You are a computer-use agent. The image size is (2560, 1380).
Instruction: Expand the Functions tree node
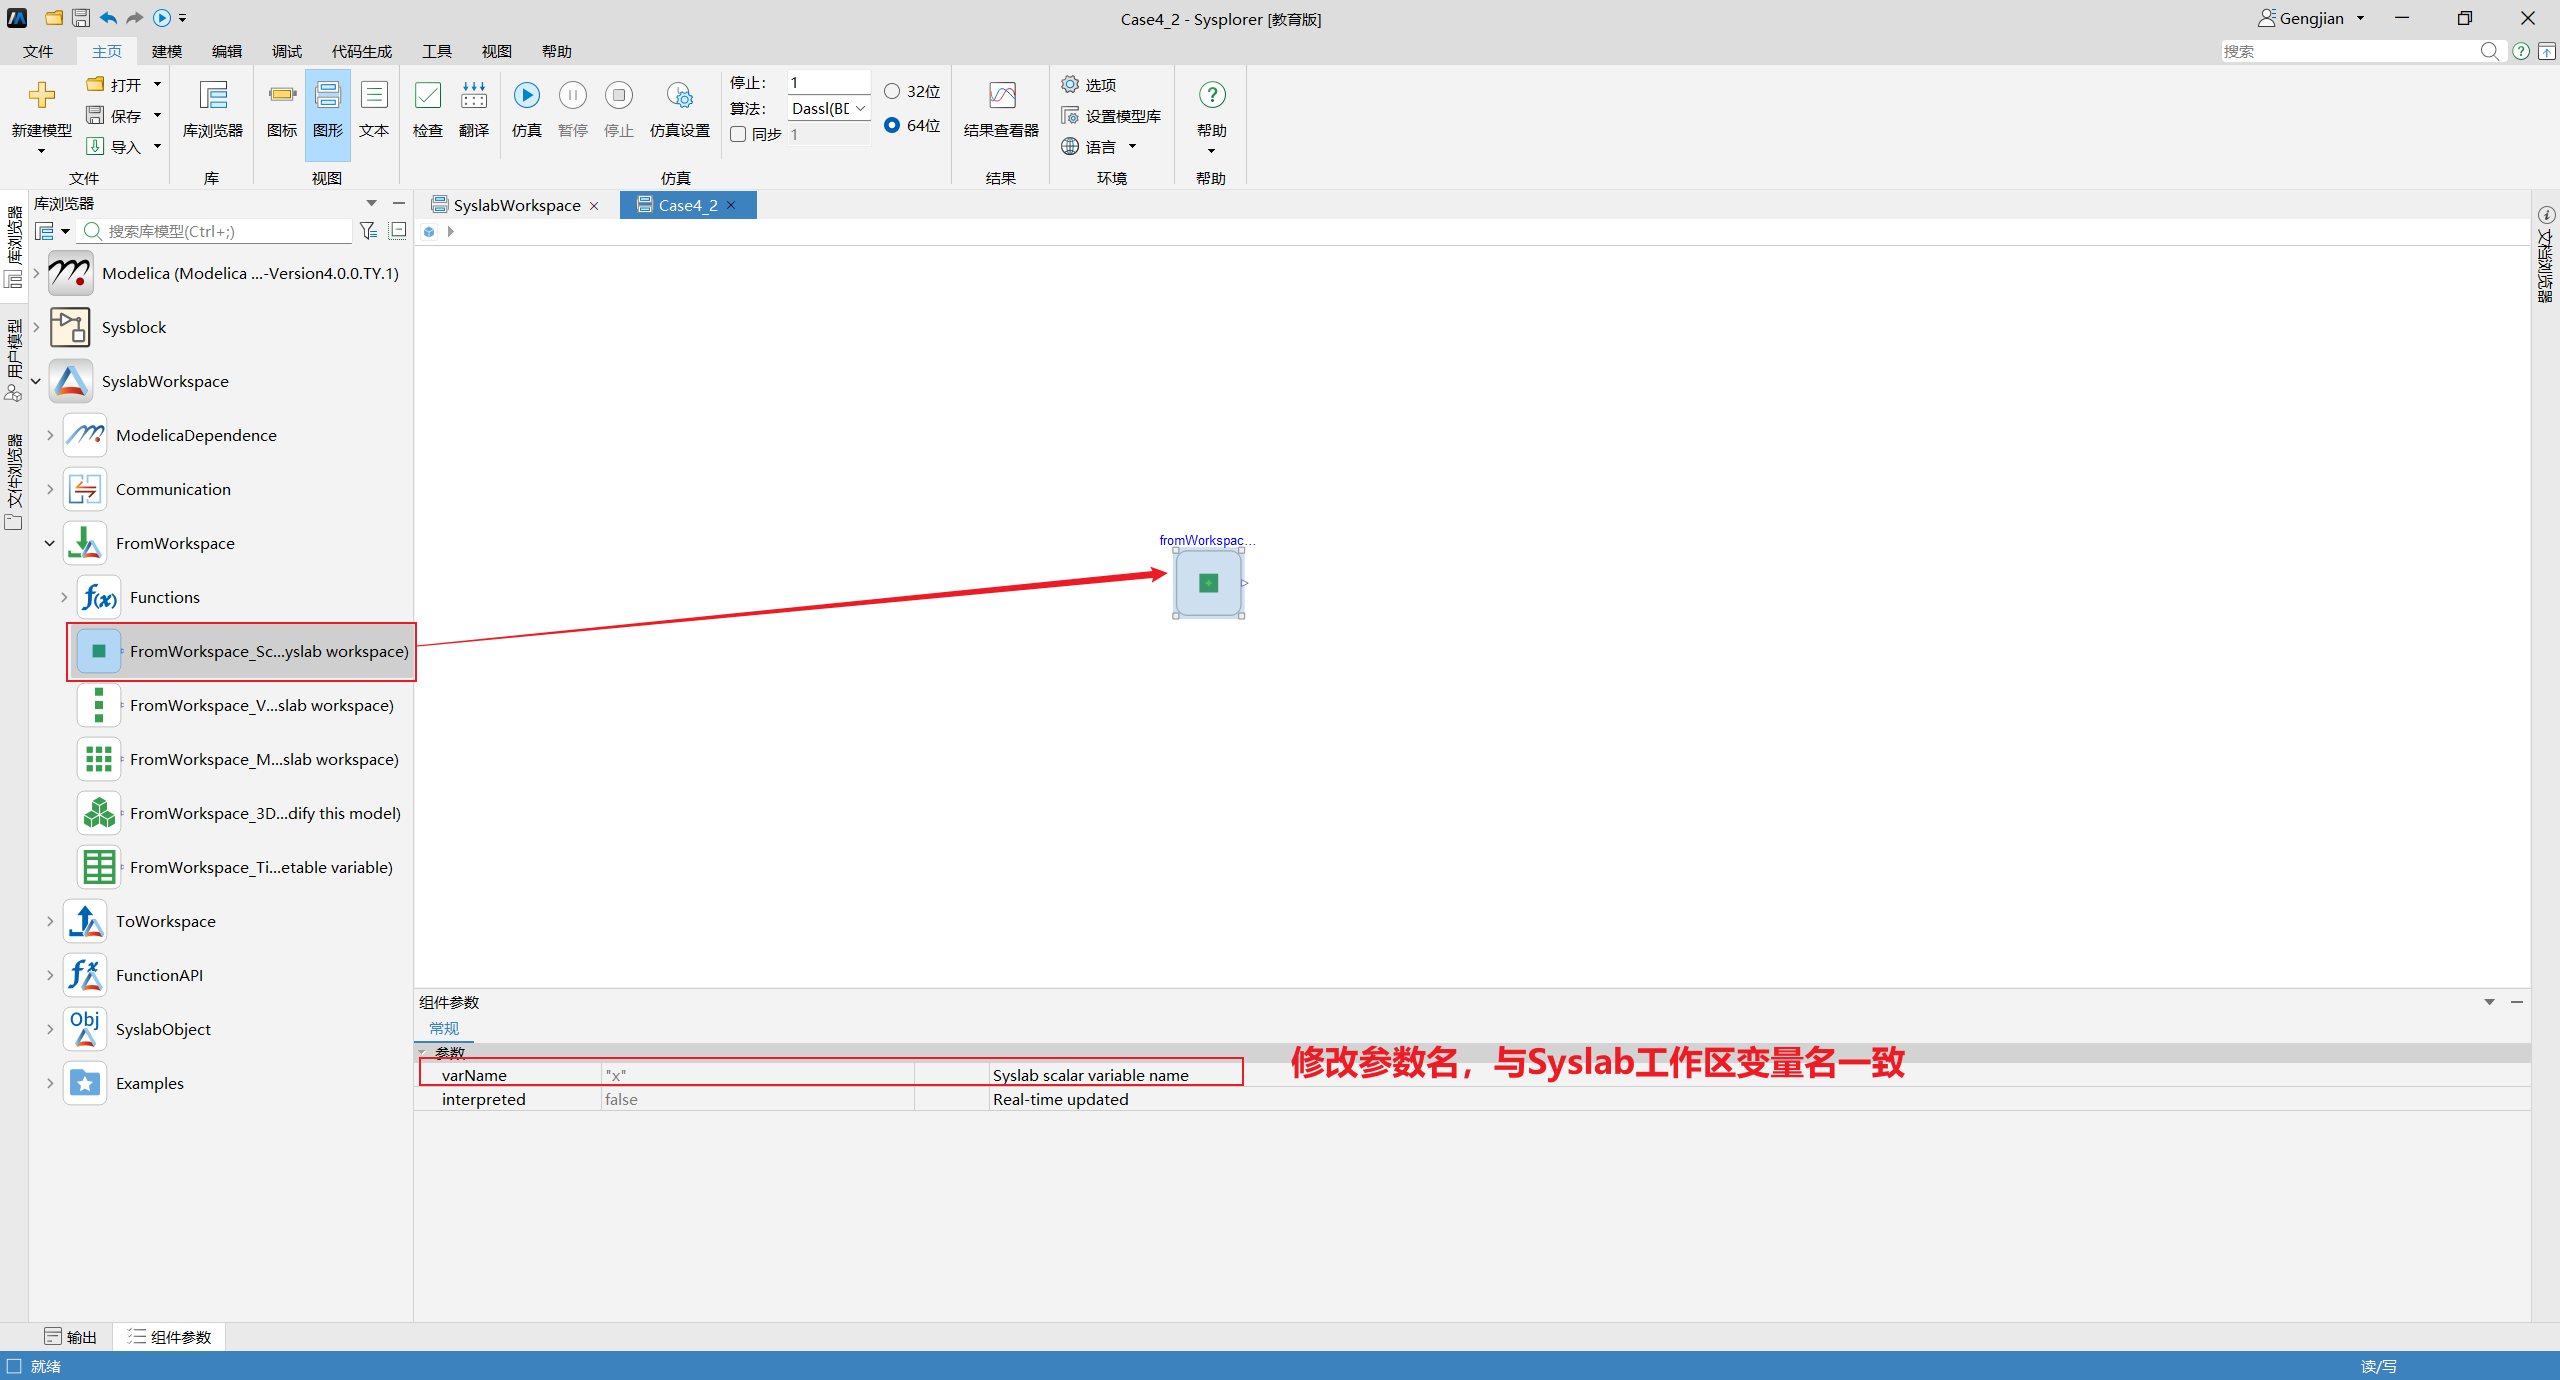[x=64, y=597]
